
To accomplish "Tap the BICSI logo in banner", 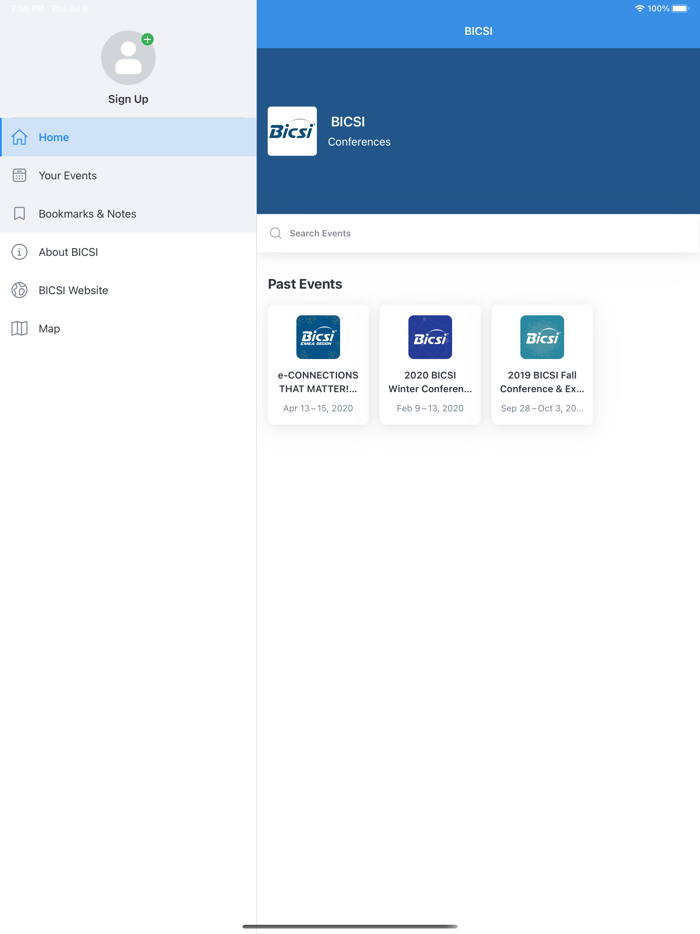I will [x=292, y=131].
